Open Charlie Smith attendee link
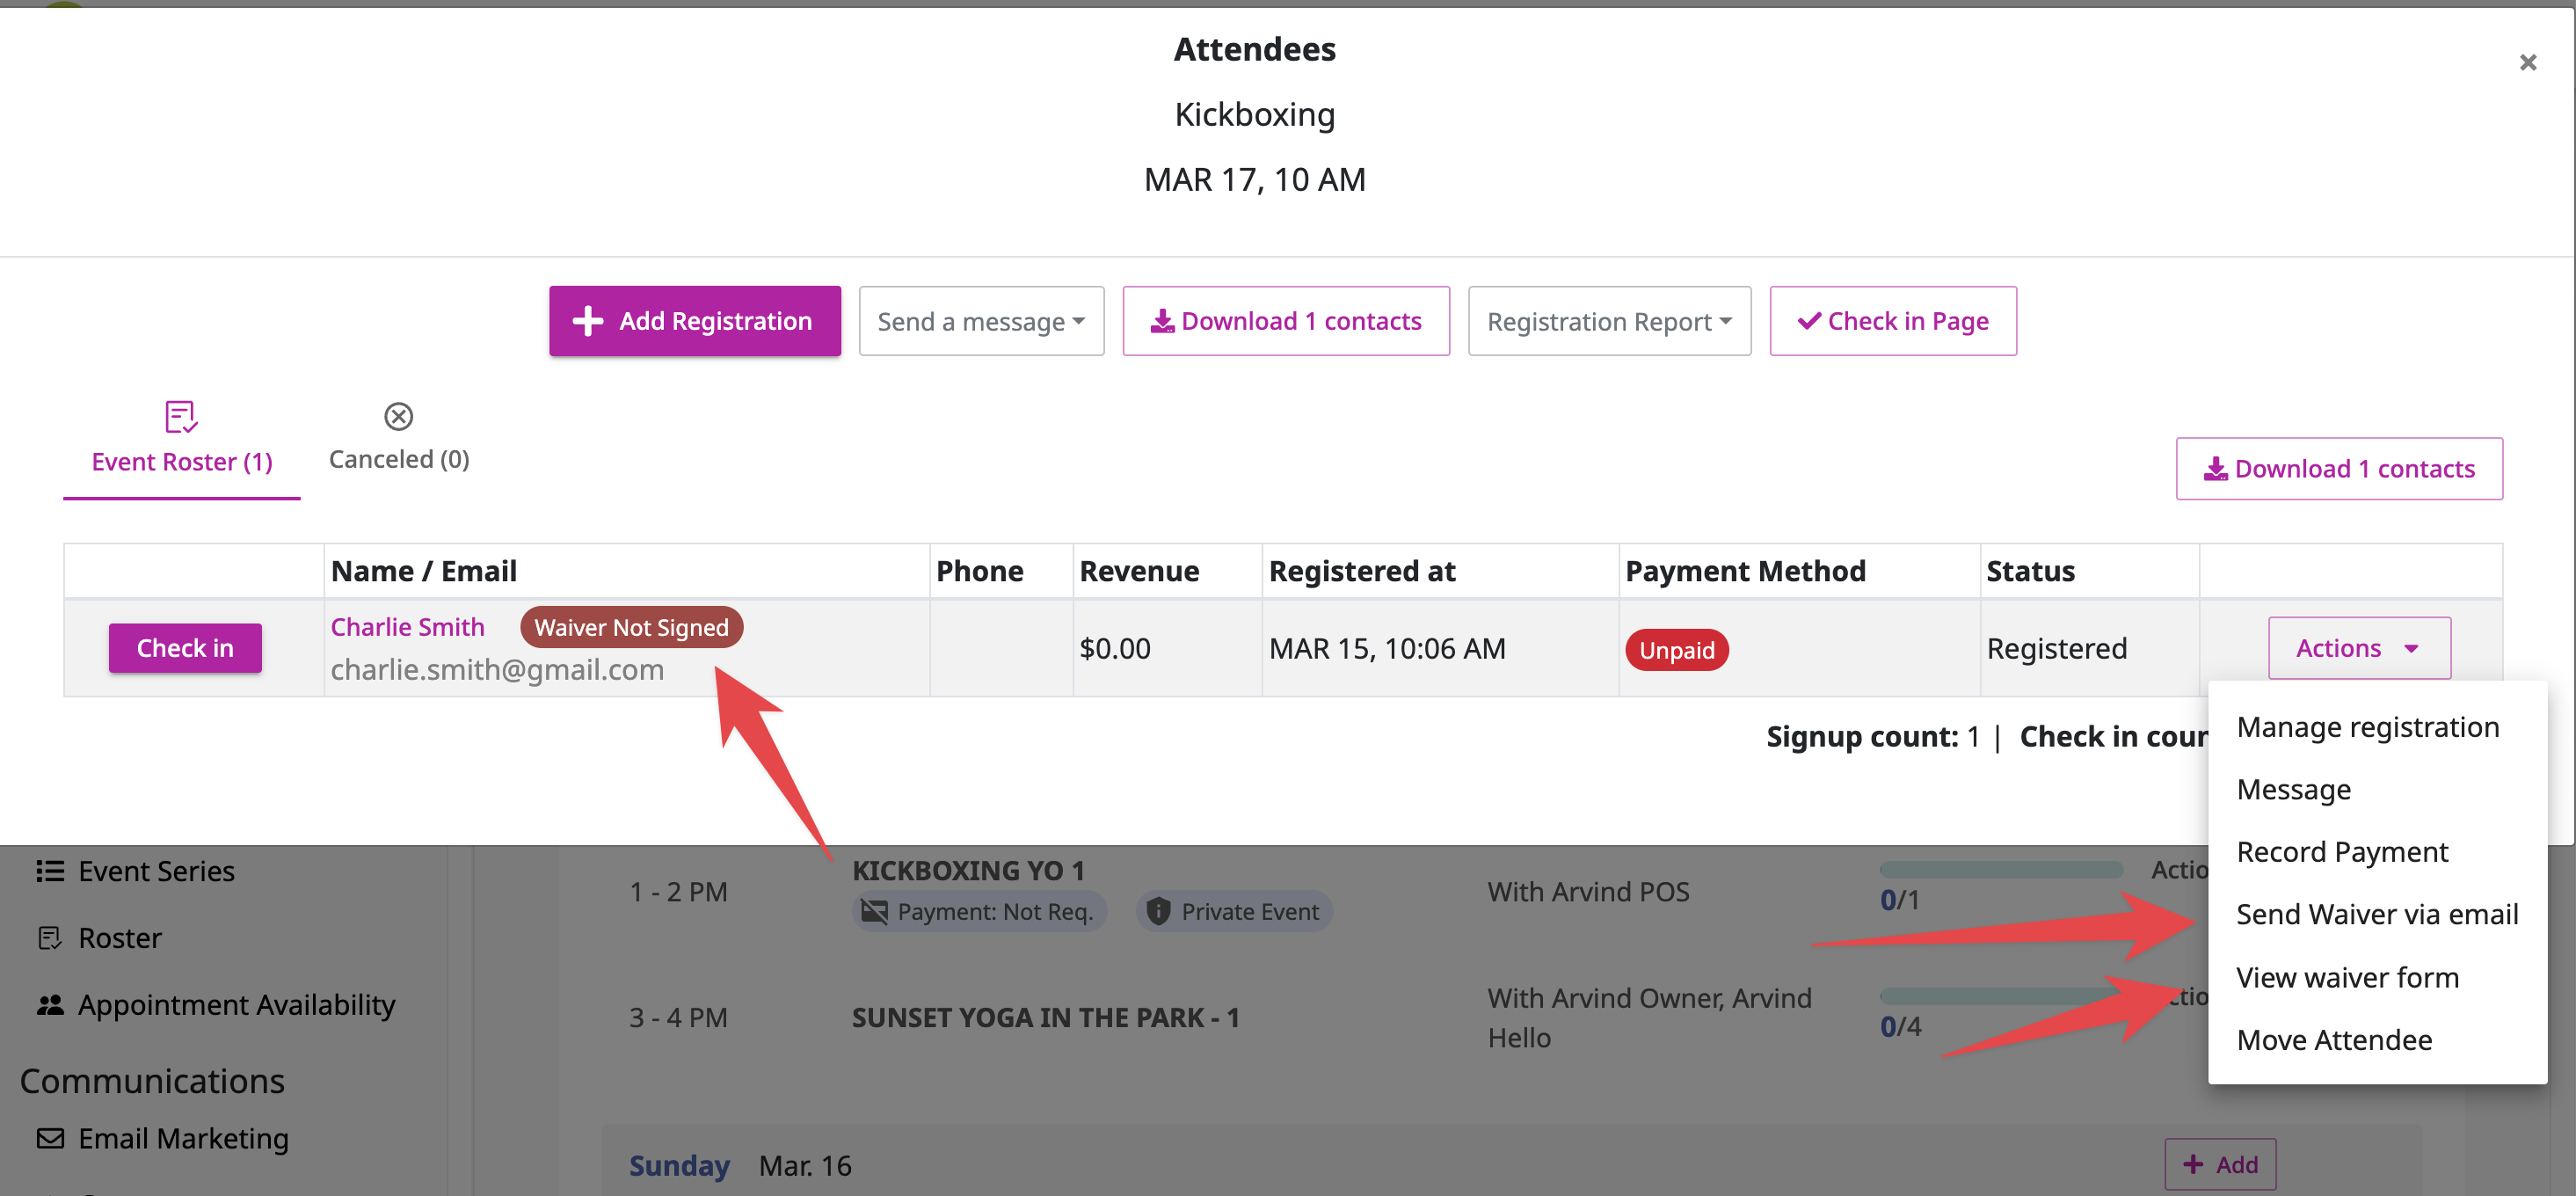This screenshot has width=2576, height=1196. pos(407,627)
